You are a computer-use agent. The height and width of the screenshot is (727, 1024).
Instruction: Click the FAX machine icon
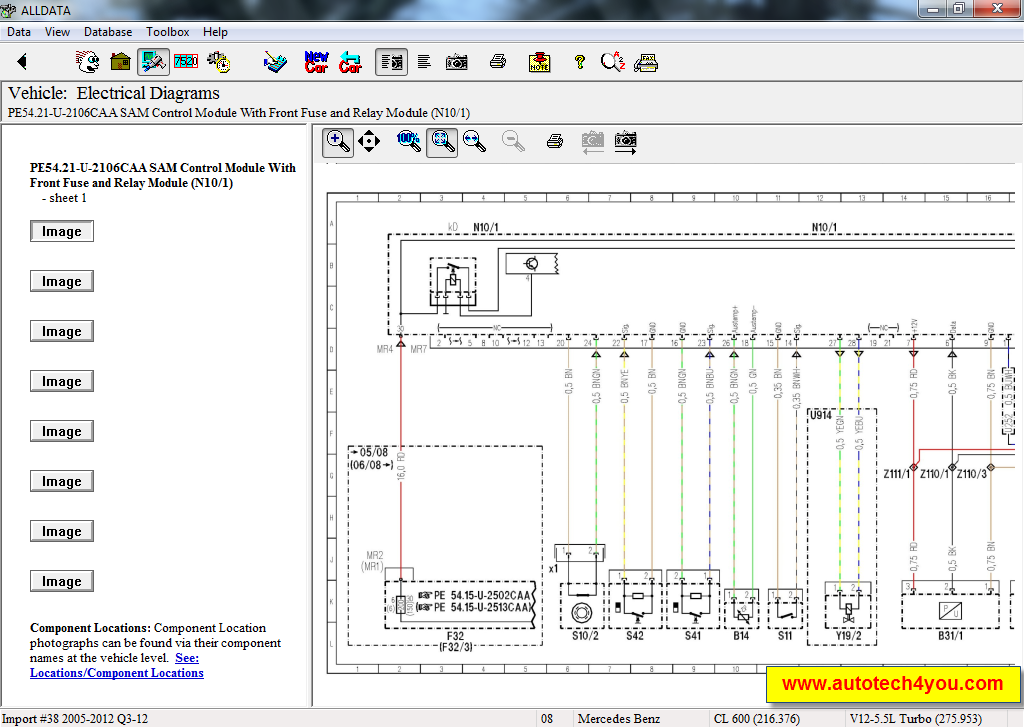(646, 63)
